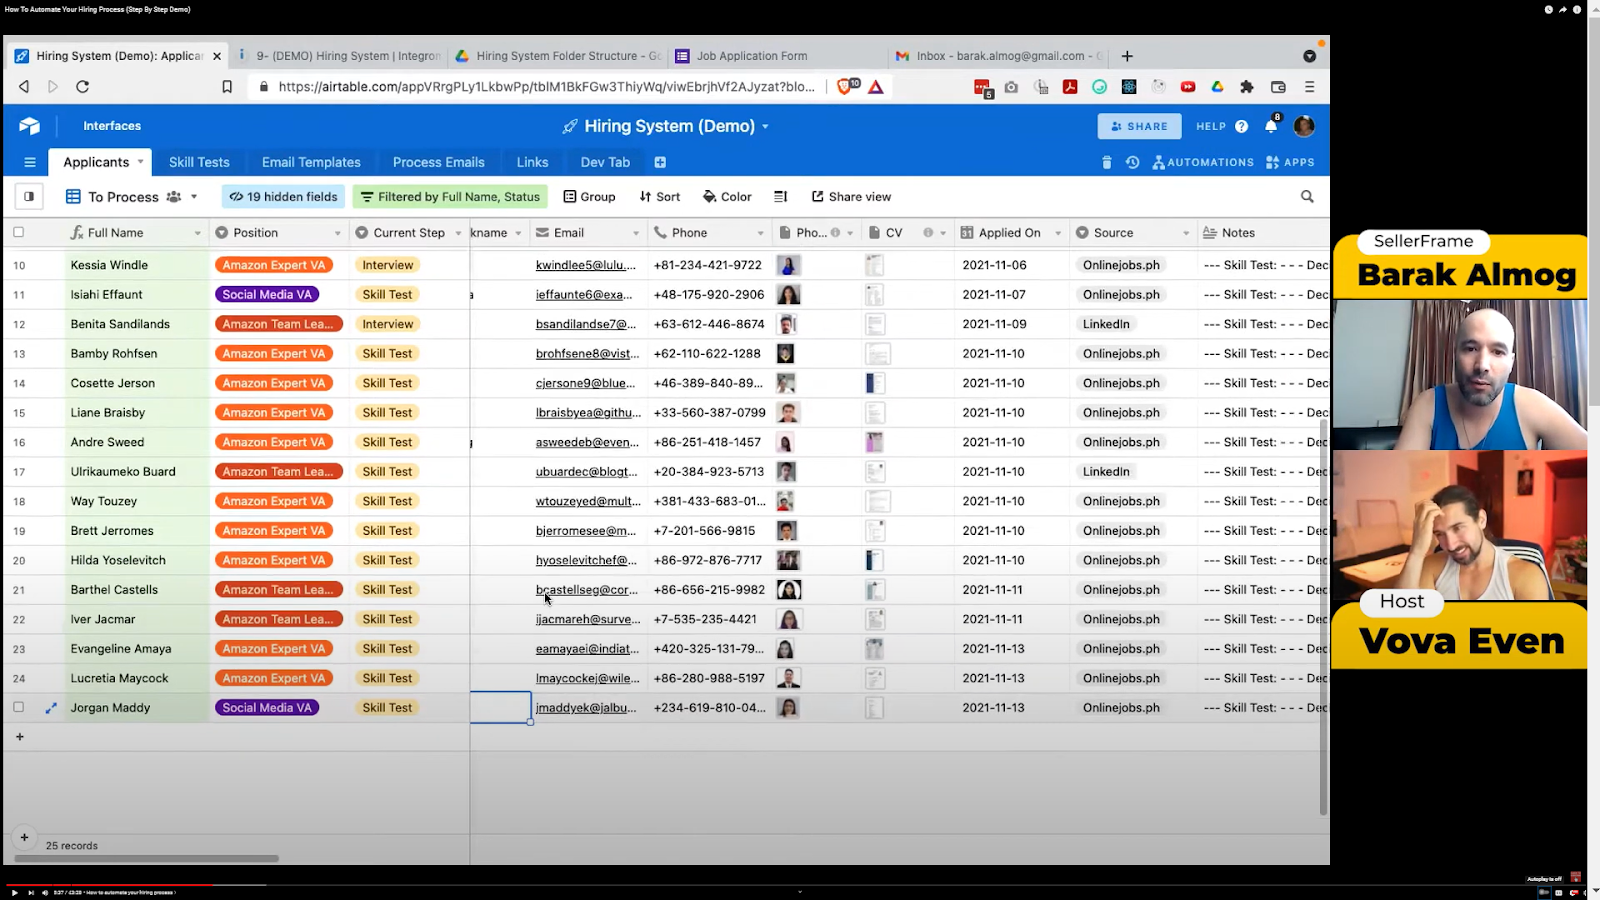Screen dimensions: 1600x900
Task: Click Interview status for Benita Sandilands
Action: coord(388,324)
